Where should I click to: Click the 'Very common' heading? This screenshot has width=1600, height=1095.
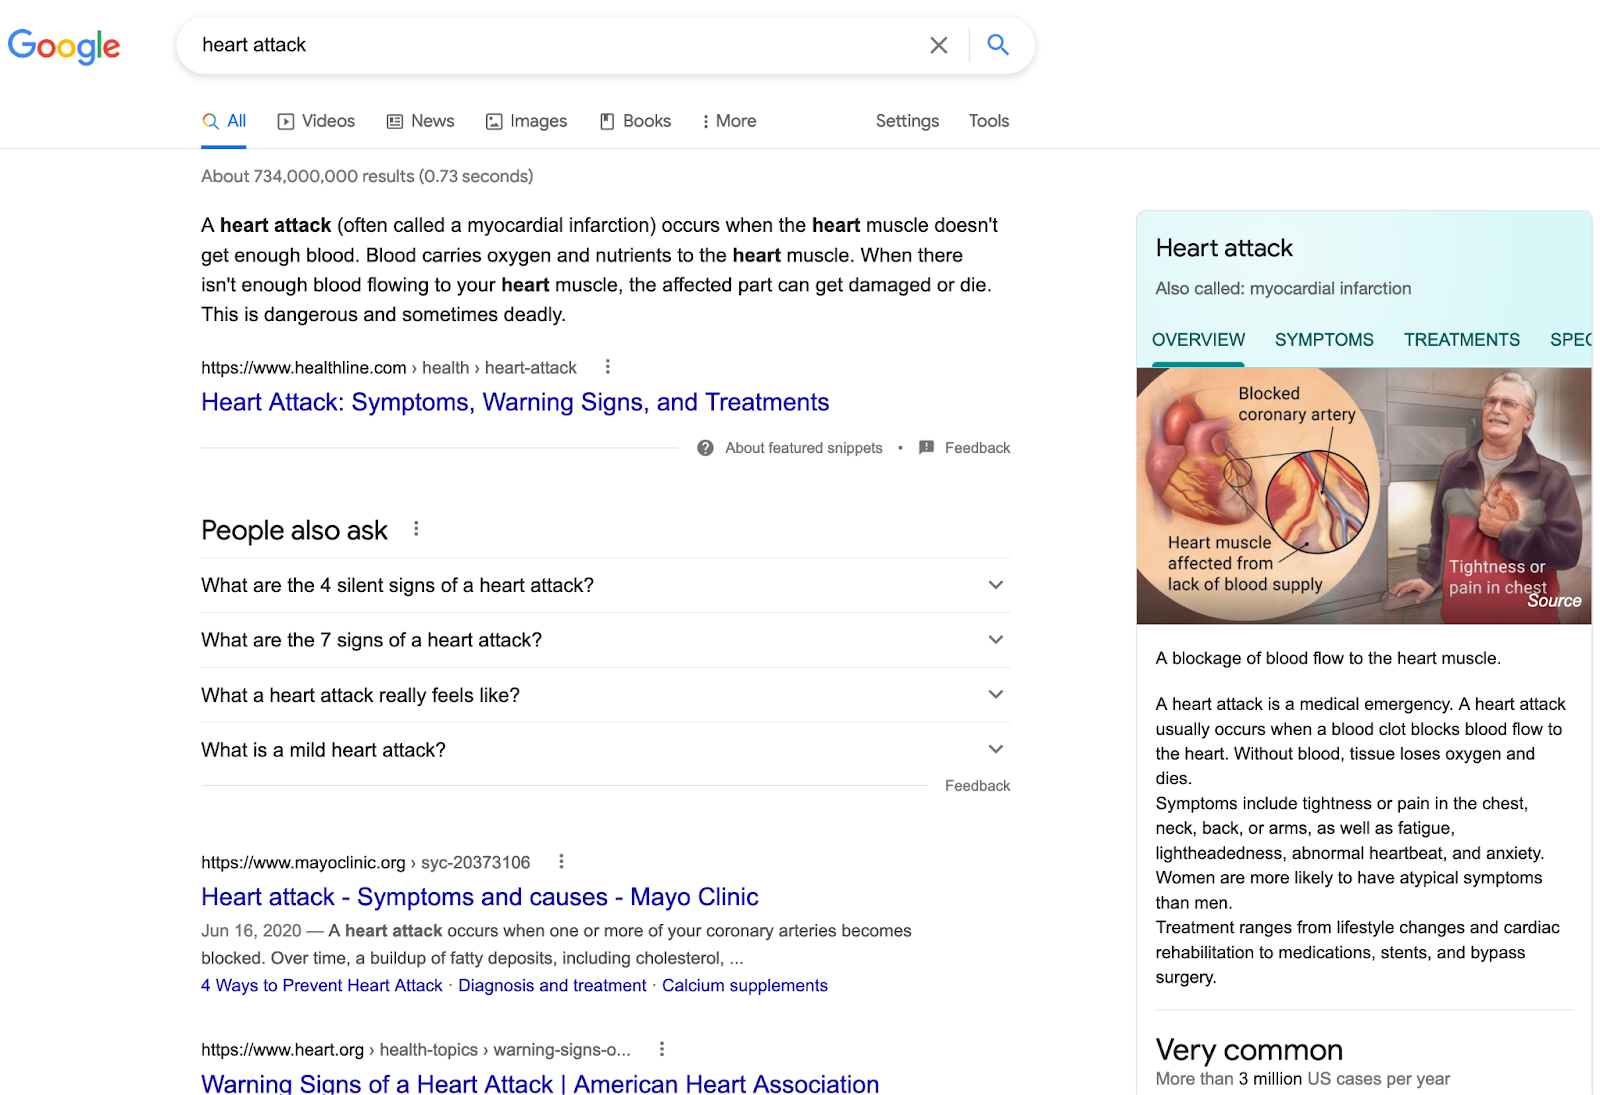(1249, 1049)
